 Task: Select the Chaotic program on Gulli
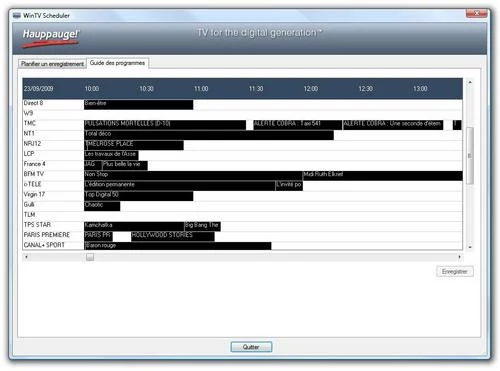click(102, 206)
